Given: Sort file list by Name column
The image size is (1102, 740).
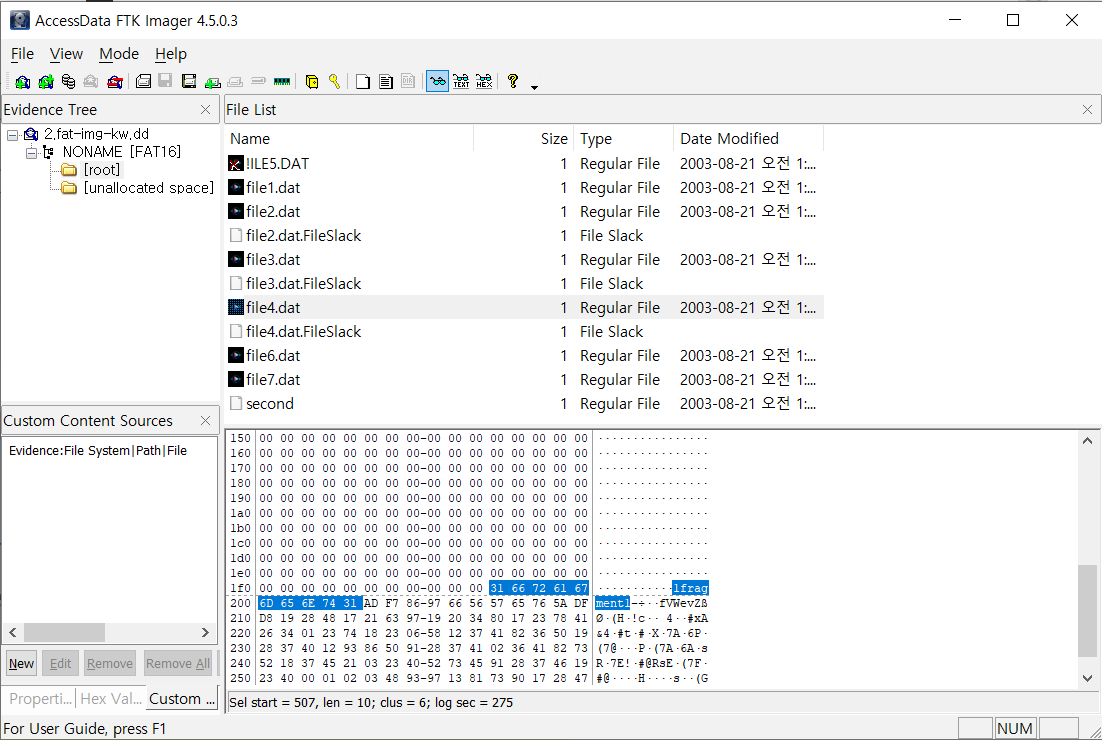Looking at the screenshot, I should (349, 138).
